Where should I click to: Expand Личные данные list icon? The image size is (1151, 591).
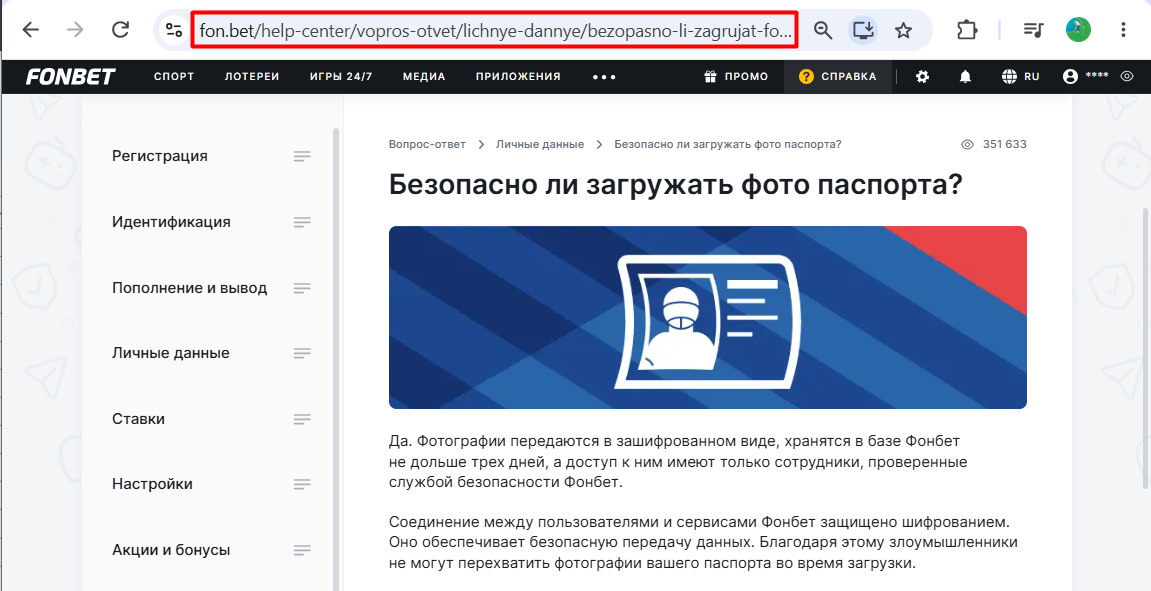point(302,353)
